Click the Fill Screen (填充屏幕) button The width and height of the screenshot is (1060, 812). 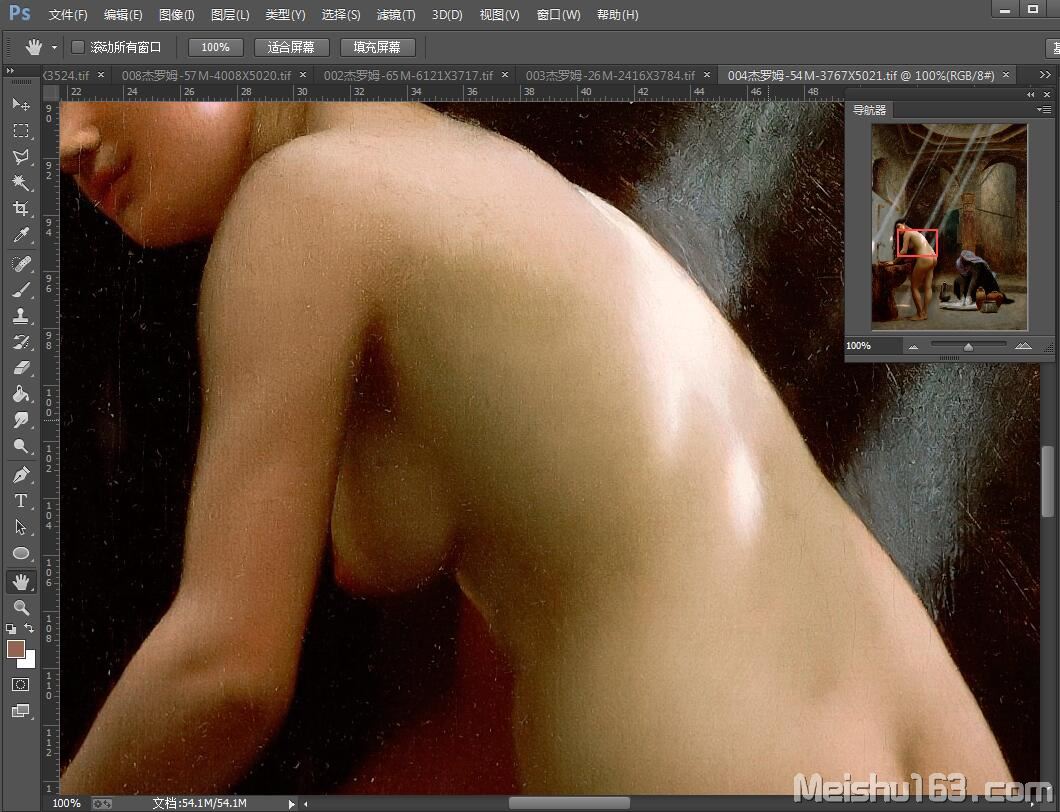click(377, 47)
